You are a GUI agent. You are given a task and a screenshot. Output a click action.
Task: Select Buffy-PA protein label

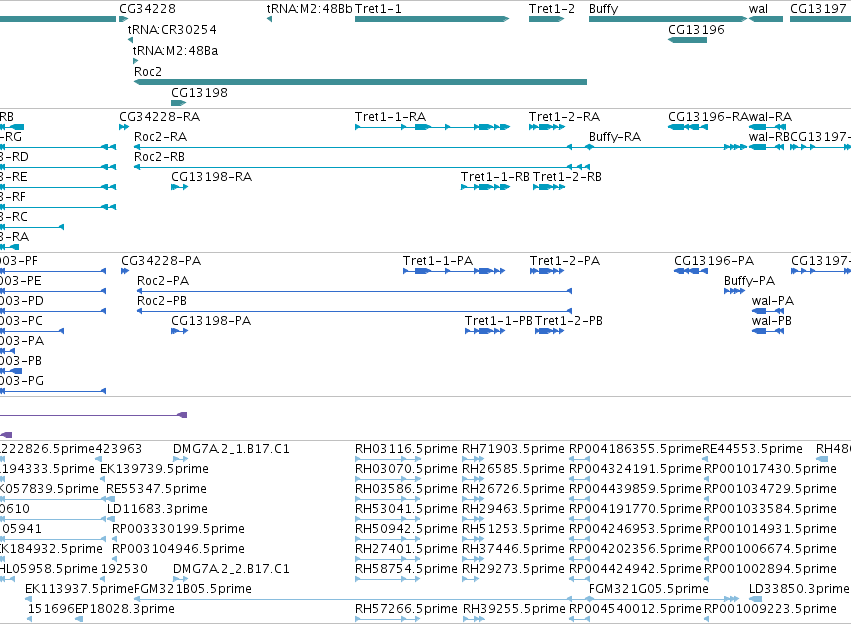coord(750,281)
